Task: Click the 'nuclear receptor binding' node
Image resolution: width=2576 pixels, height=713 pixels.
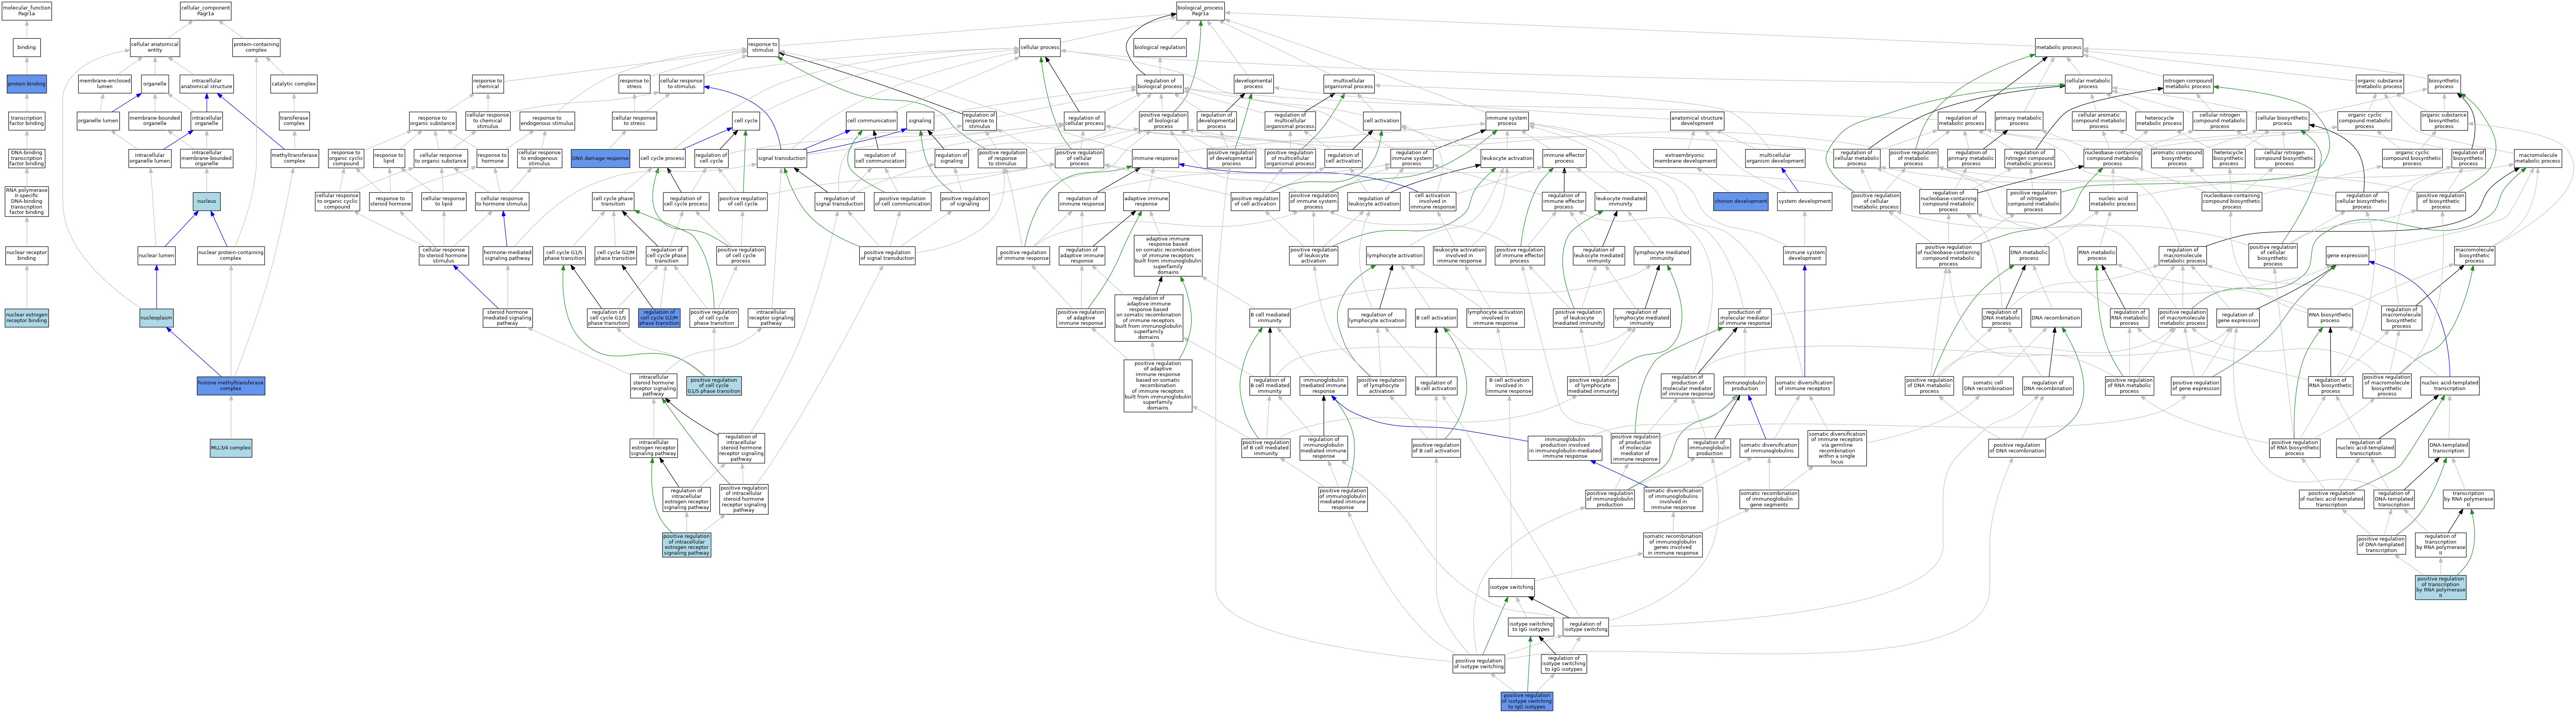Action: coord(27,256)
